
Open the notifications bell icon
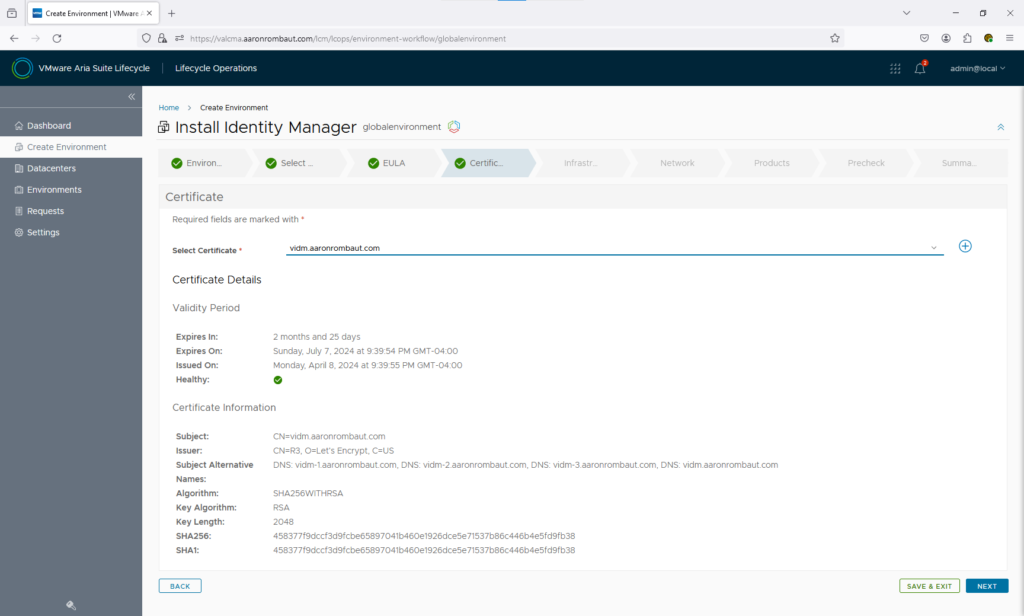[x=920, y=68]
